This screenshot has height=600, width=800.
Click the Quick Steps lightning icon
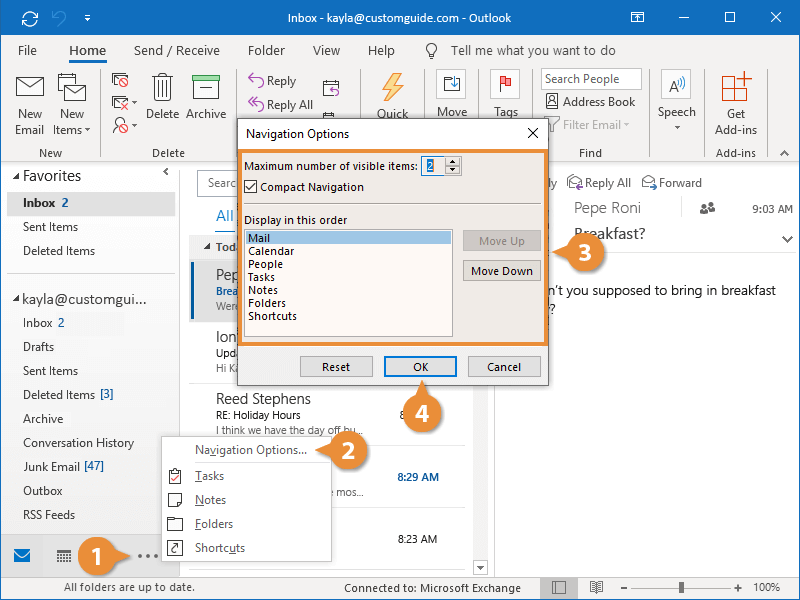392,87
